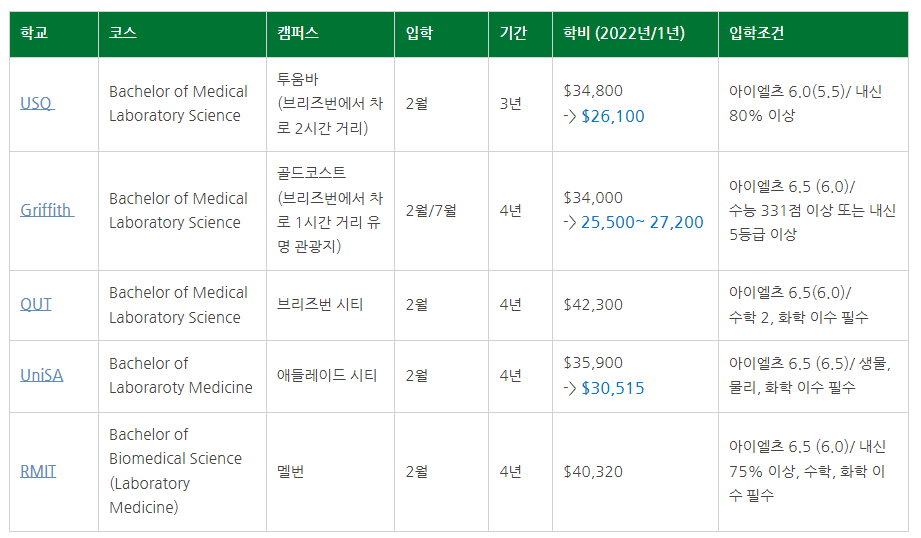Viewport: 921px width, 538px height.
Task: Click the 브리즈번 시티 campus cell
Action: (x=330, y=305)
